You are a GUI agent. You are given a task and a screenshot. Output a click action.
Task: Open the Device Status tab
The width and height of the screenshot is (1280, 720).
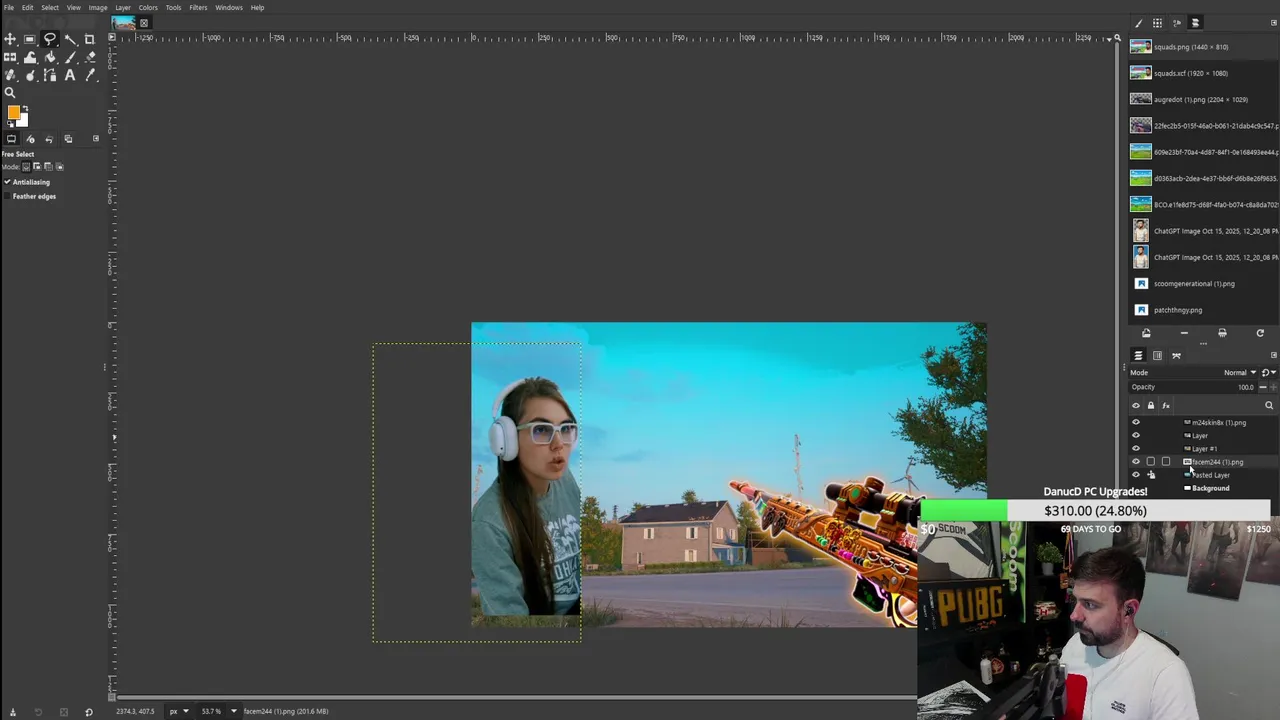point(30,139)
